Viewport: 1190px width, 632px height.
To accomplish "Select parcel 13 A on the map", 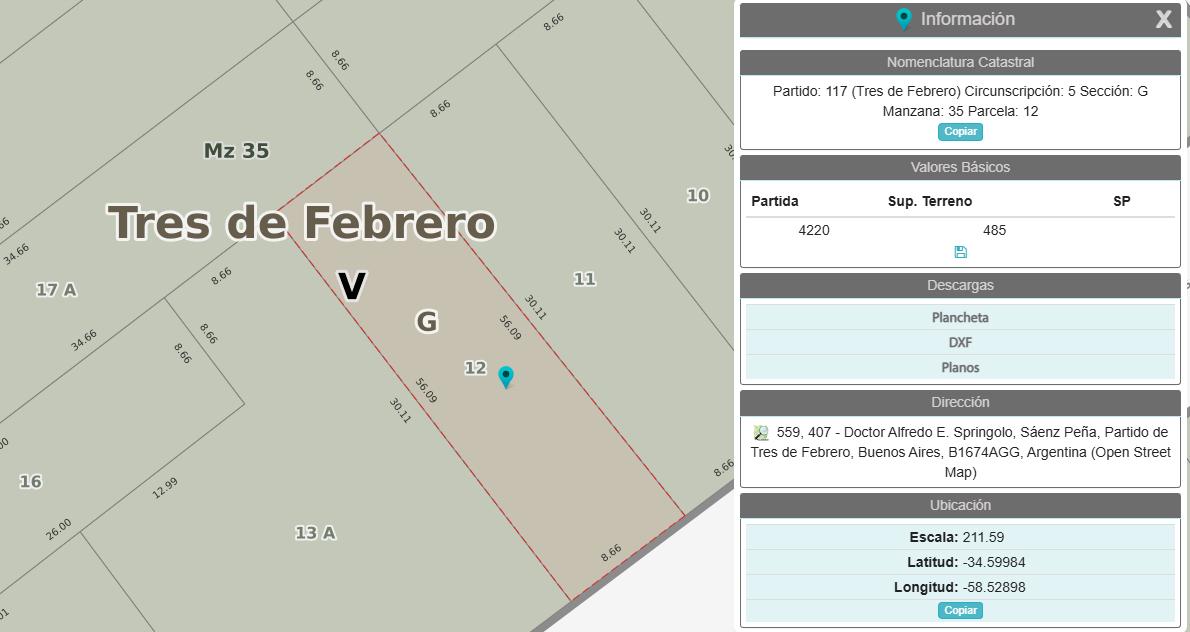I will point(315,533).
